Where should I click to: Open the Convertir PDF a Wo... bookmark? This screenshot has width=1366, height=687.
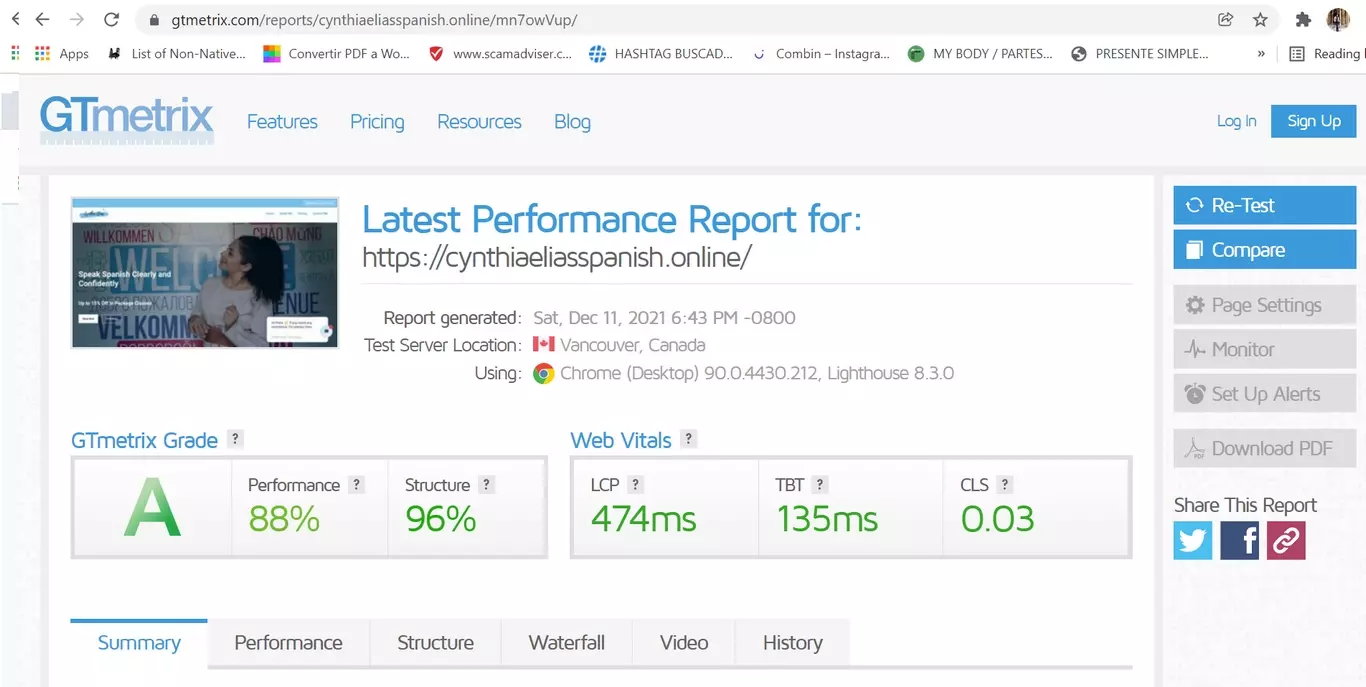337,54
